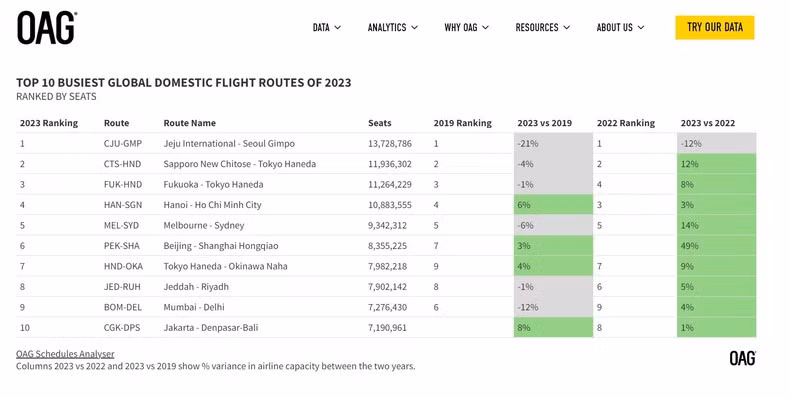790x398 pixels.
Task: Click the grey -12% cell for BOM-DEL
Action: [553, 307]
